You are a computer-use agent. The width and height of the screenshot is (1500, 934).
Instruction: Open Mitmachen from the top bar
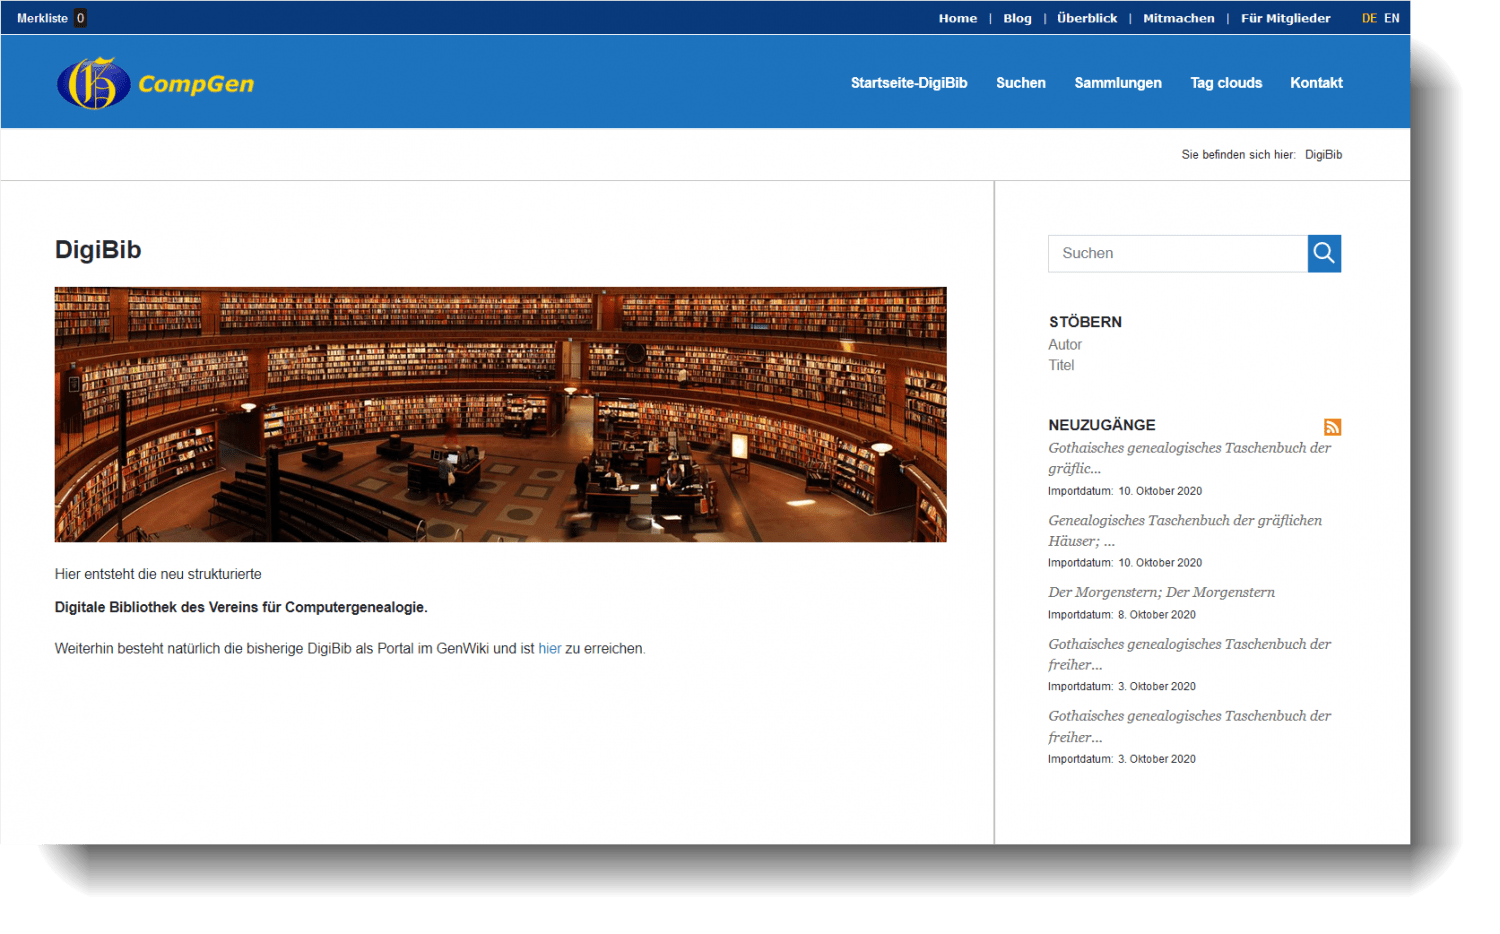[1179, 17]
